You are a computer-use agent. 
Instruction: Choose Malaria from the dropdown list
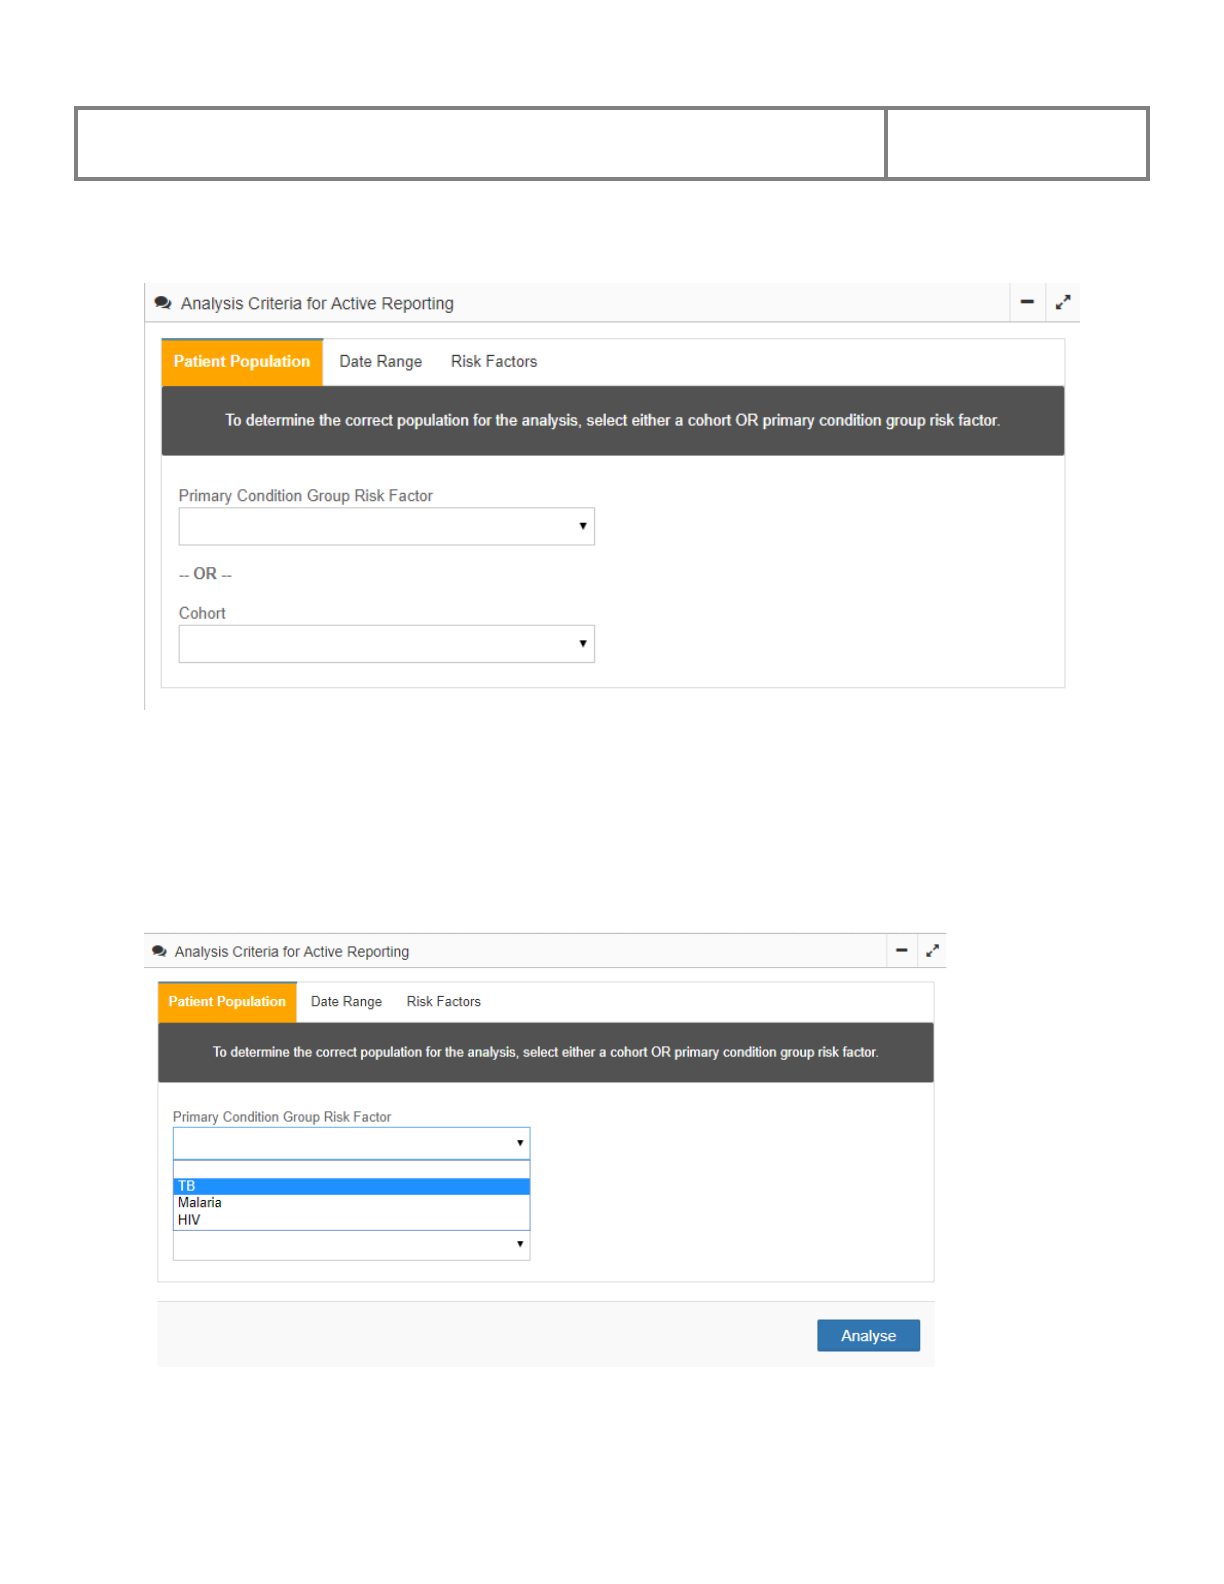pyautogui.click(x=351, y=1203)
